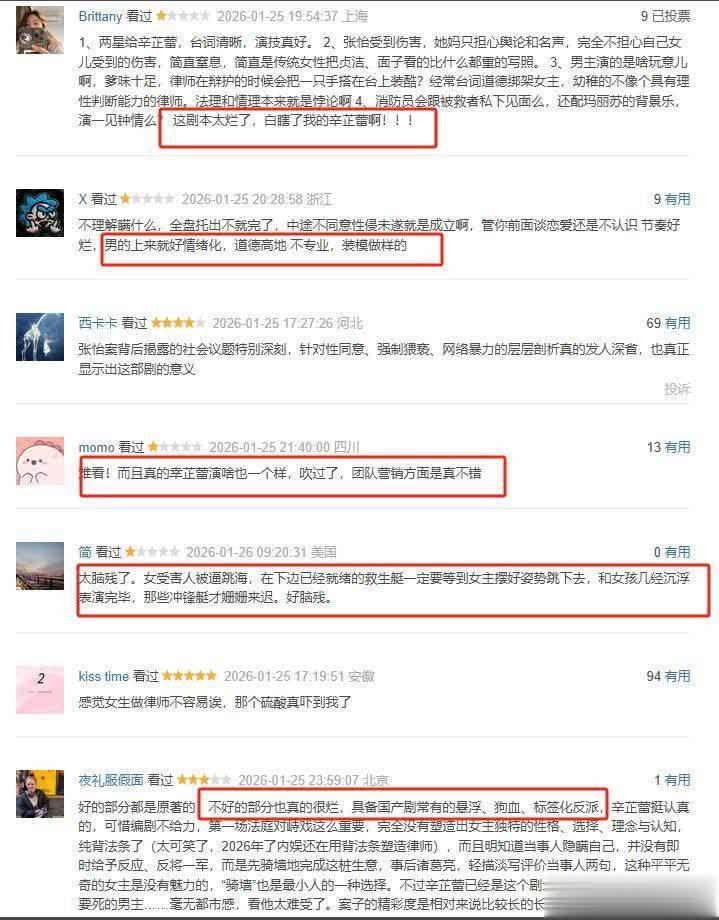Vote 有用 on 夜礼服假面's review
The height and width of the screenshot is (920, 719).
pyautogui.click(x=677, y=780)
